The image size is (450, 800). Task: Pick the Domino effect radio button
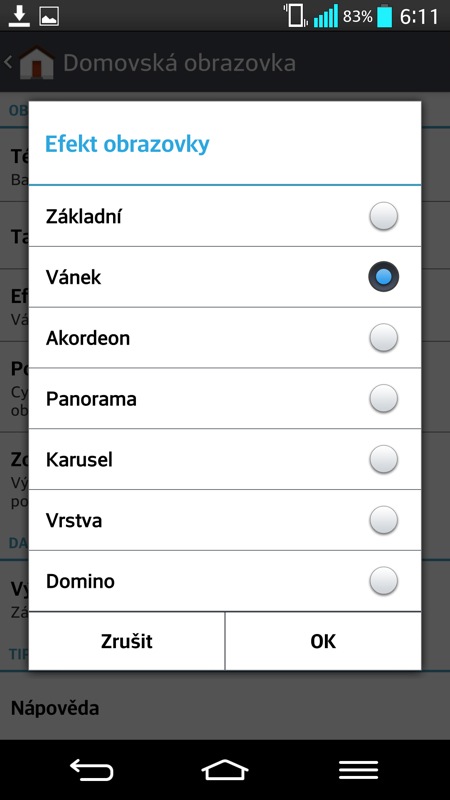coord(383,581)
